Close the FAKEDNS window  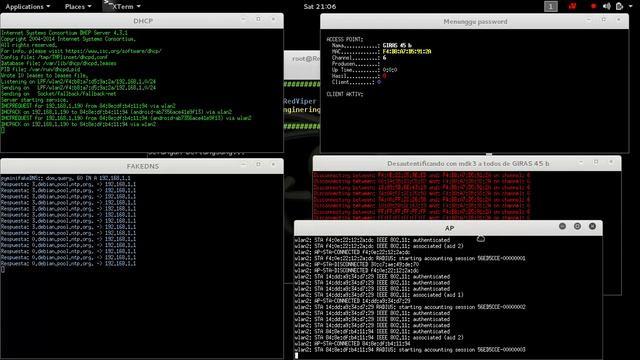click(273, 164)
